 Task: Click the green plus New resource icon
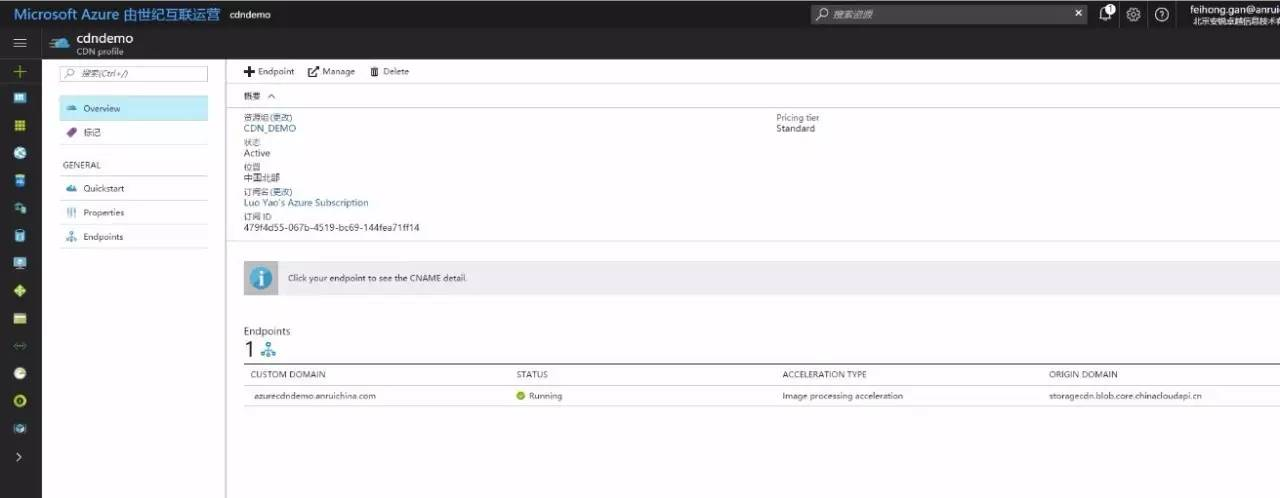point(20,71)
